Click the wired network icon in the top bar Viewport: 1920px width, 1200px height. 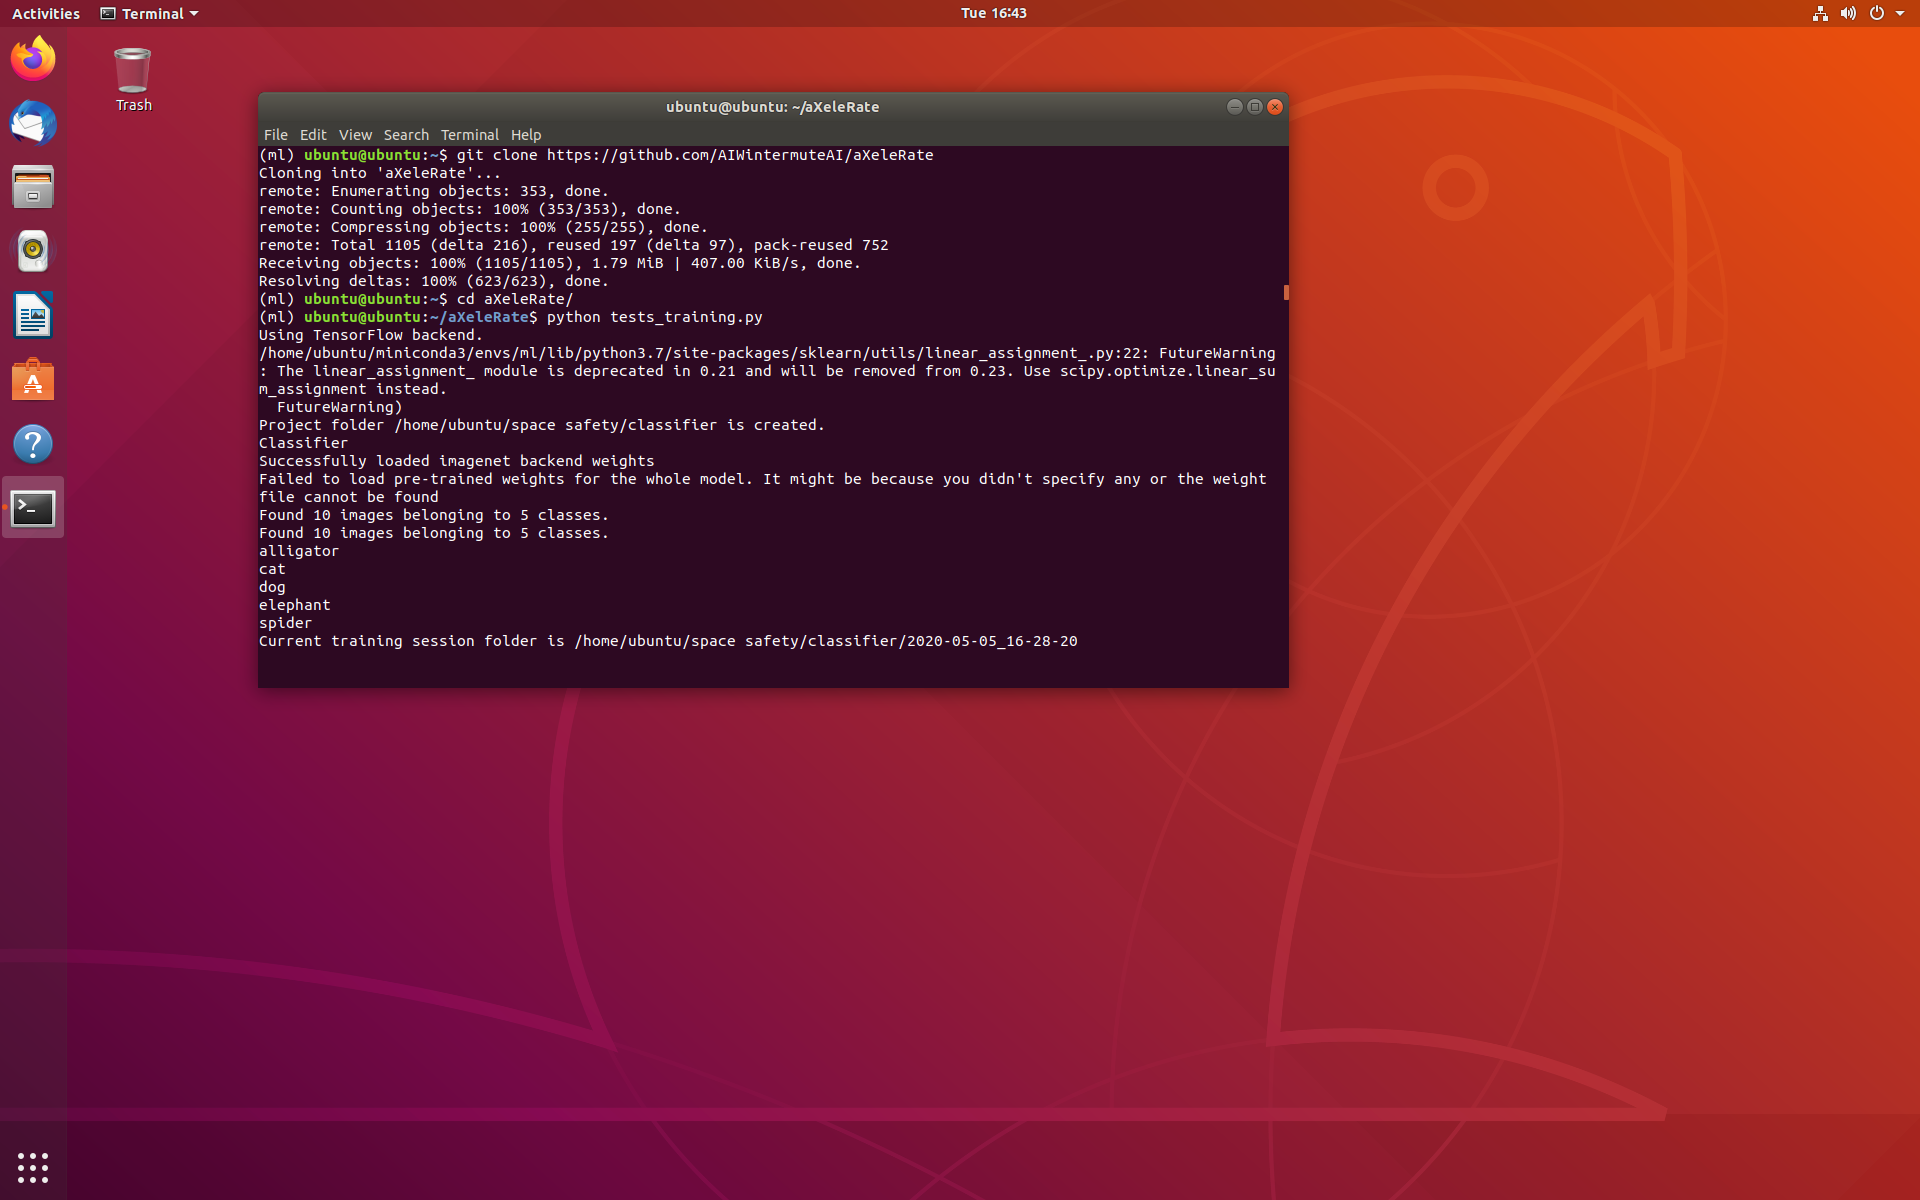coord(1819,13)
